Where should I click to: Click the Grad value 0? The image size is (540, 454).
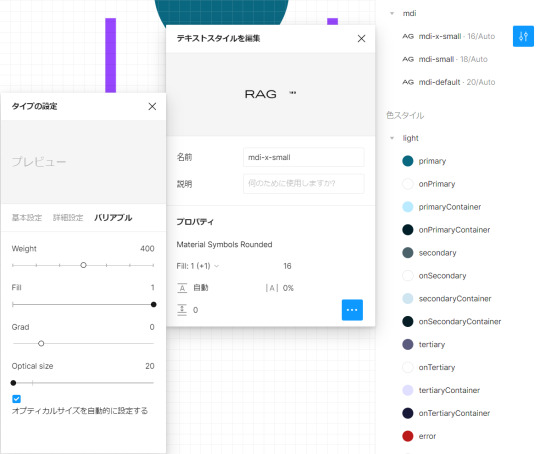[x=152, y=327]
